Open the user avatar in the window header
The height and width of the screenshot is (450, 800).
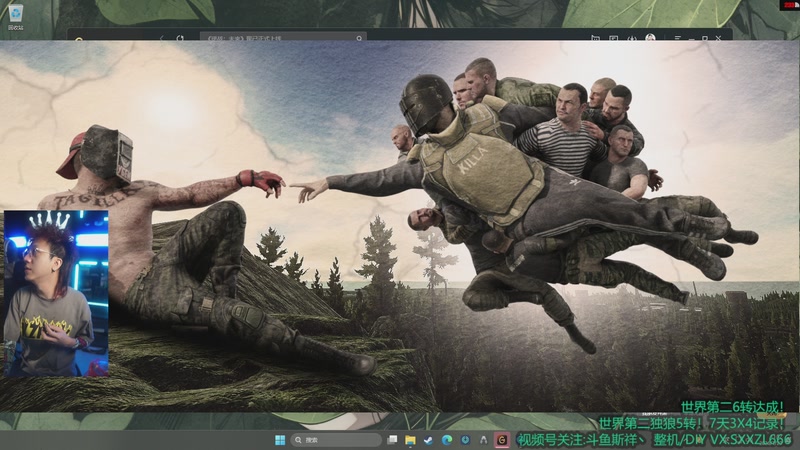650,38
